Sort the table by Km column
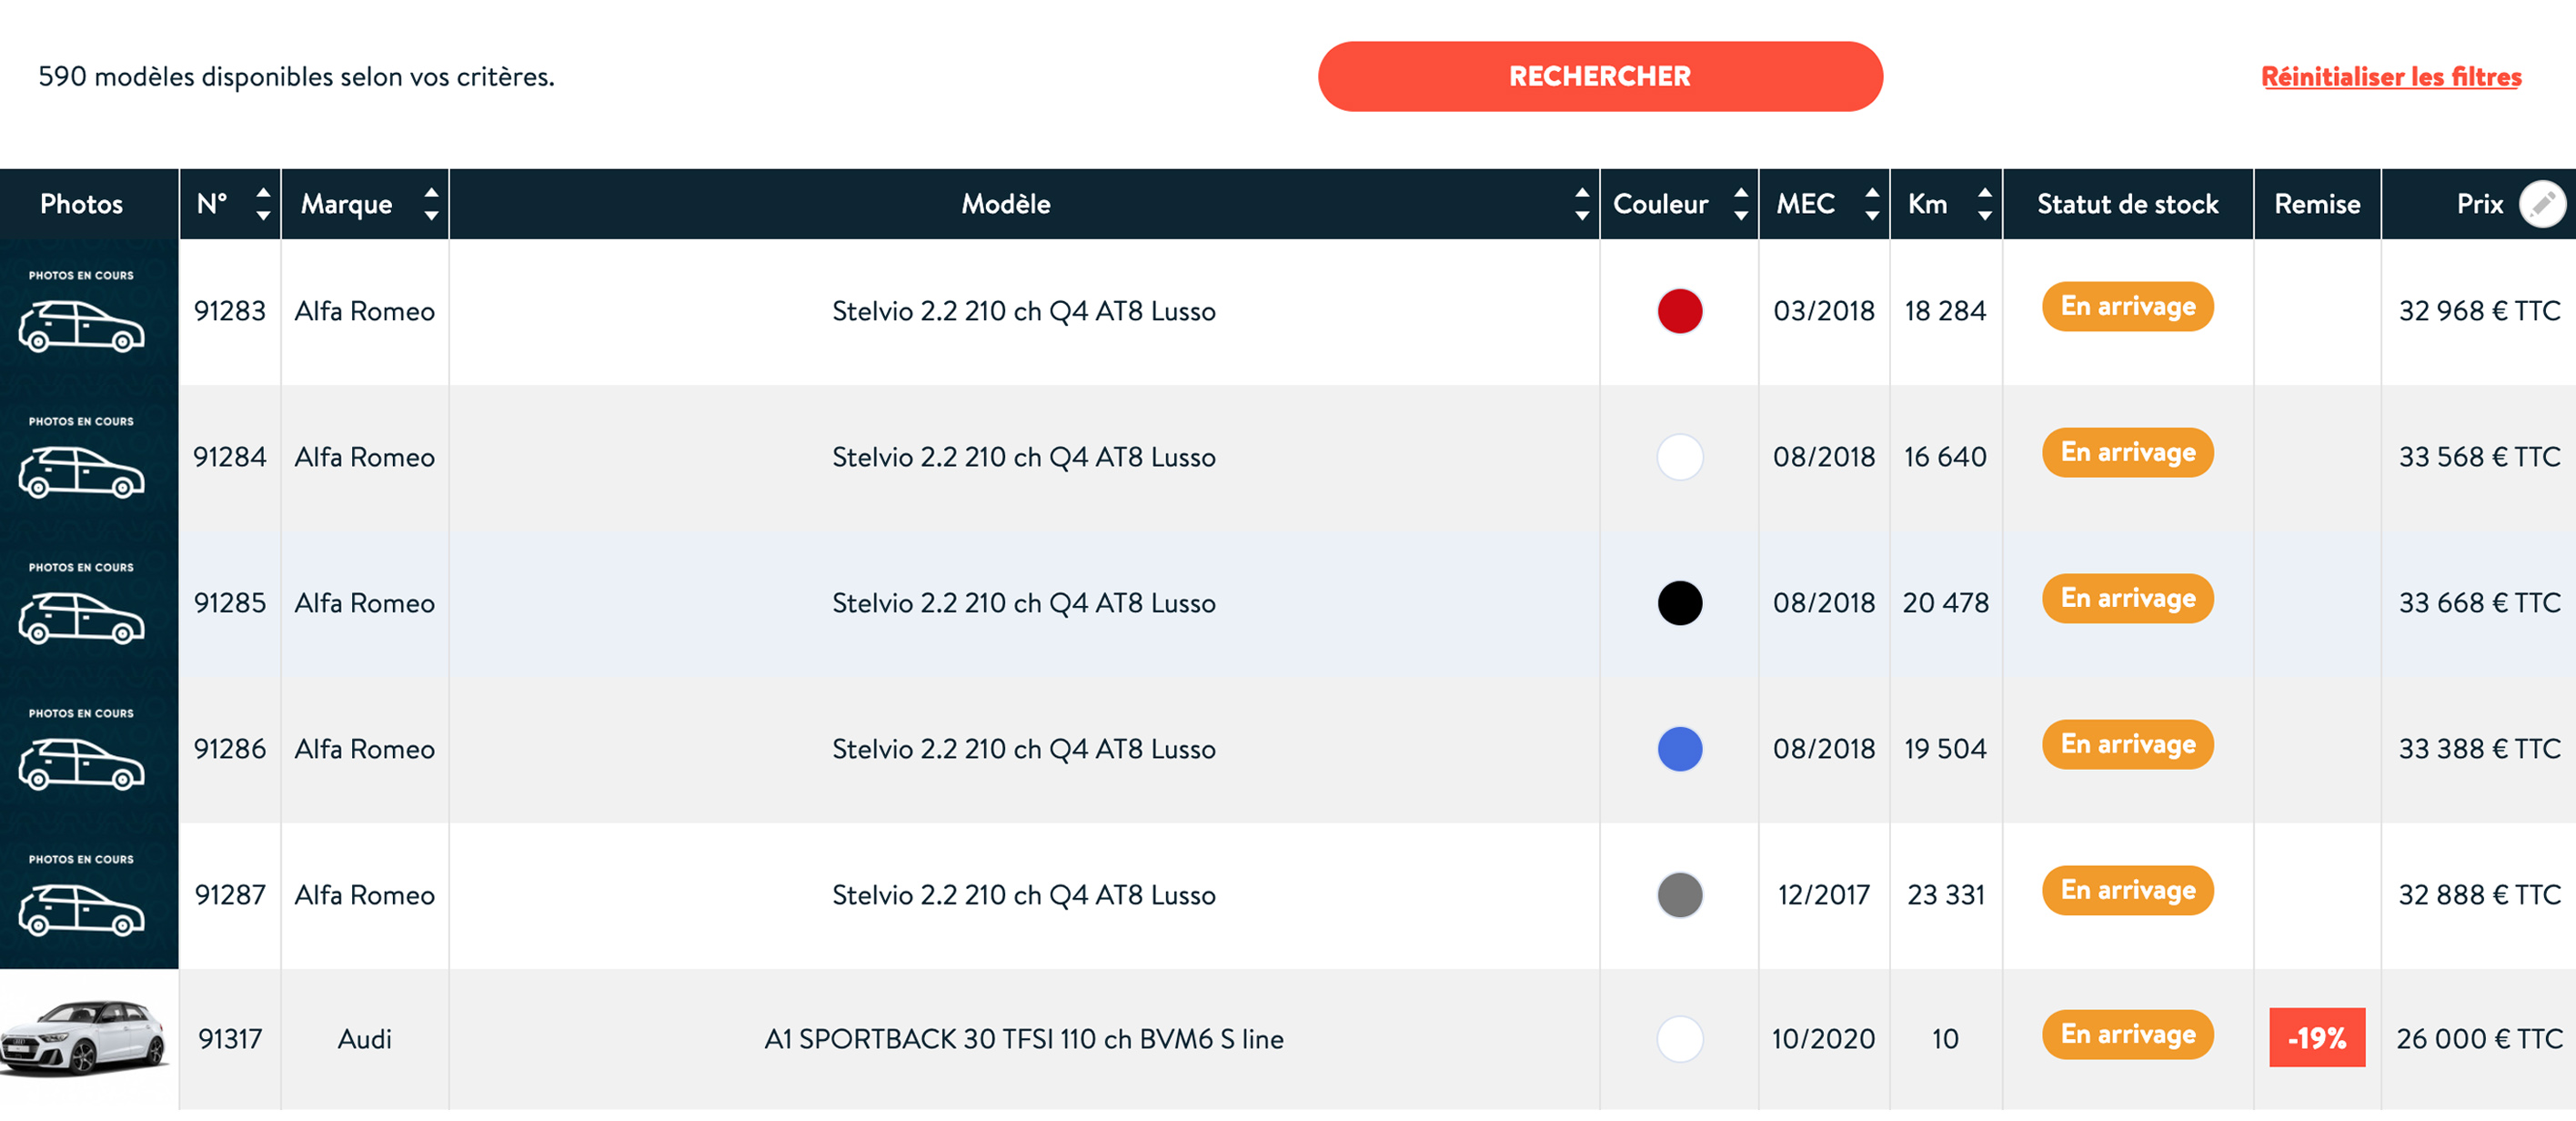Viewport: 2576px width, 1121px height. coord(1984,204)
